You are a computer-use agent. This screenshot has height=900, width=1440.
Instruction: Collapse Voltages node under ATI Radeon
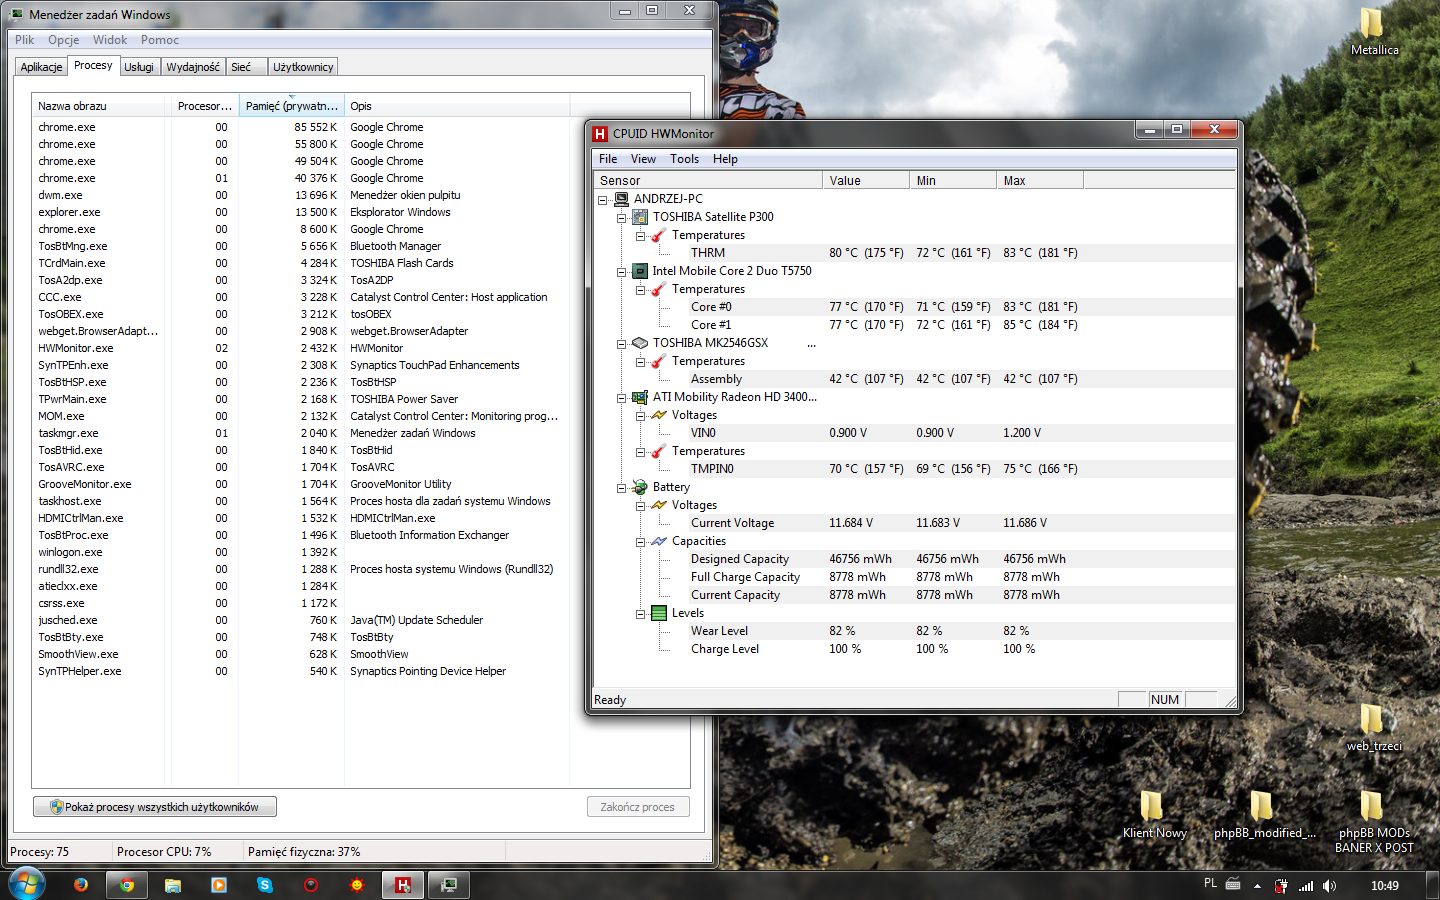(640, 416)
